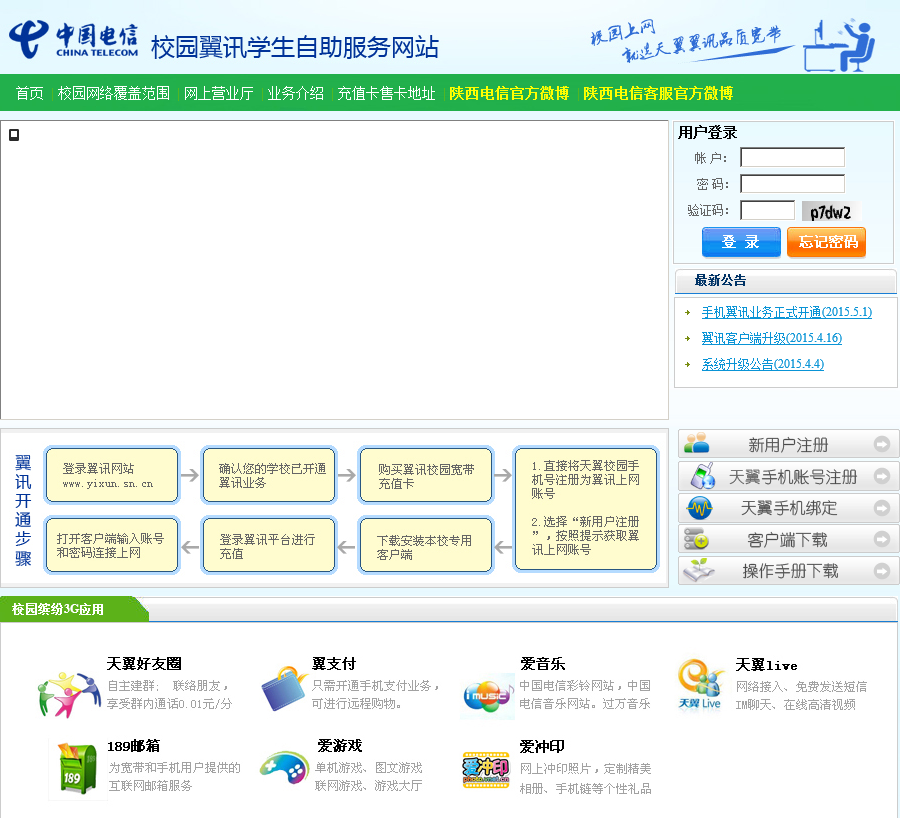
Task: Click step box 购买翼讯校园宽带充值卡
Action: 425,475
